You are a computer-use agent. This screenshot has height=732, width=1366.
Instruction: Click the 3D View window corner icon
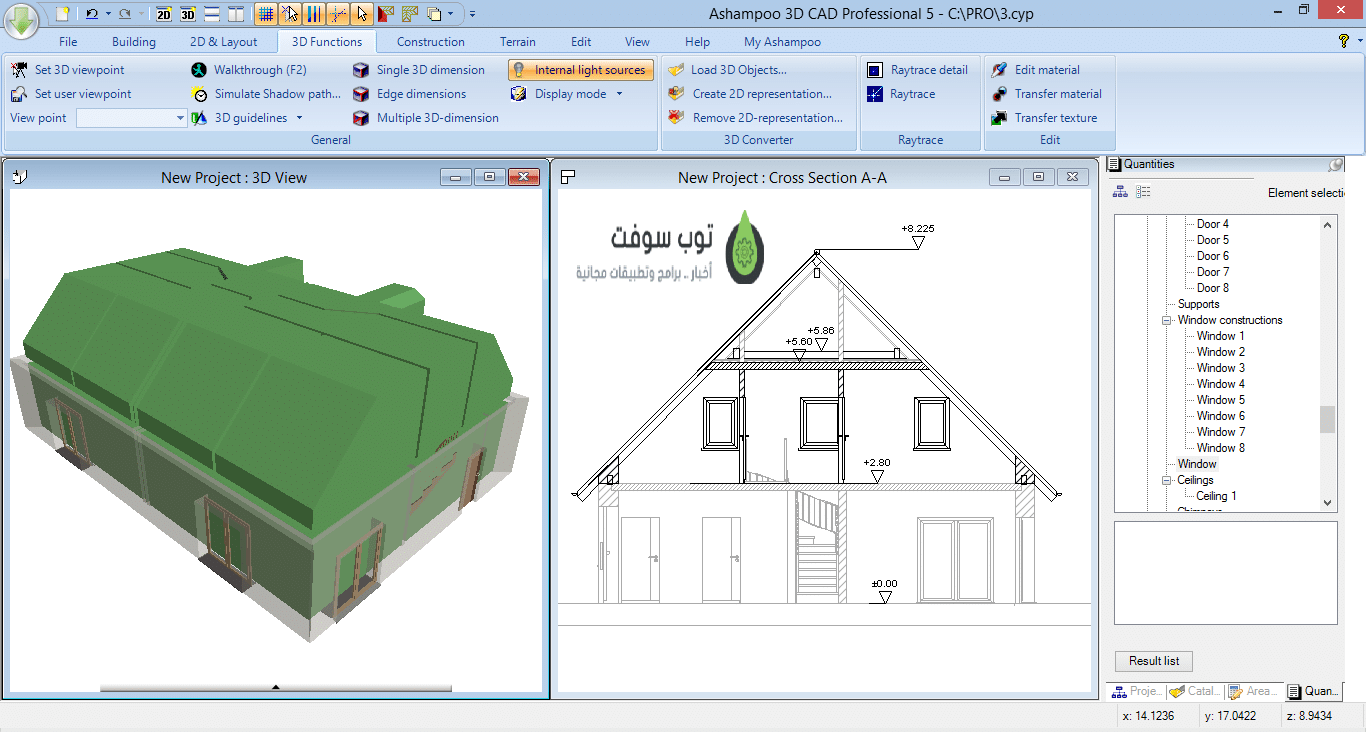pyautogui.click(x=19, y=177)
